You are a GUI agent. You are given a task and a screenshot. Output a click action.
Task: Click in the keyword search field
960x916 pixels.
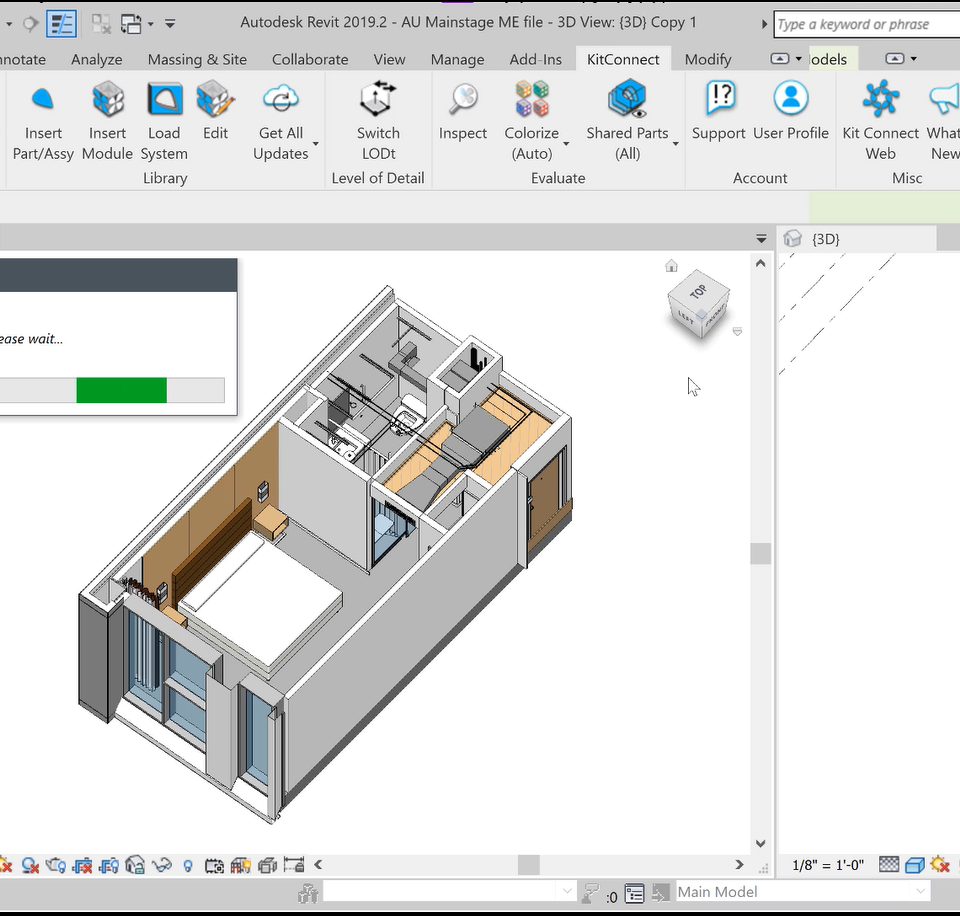(867, 24)
